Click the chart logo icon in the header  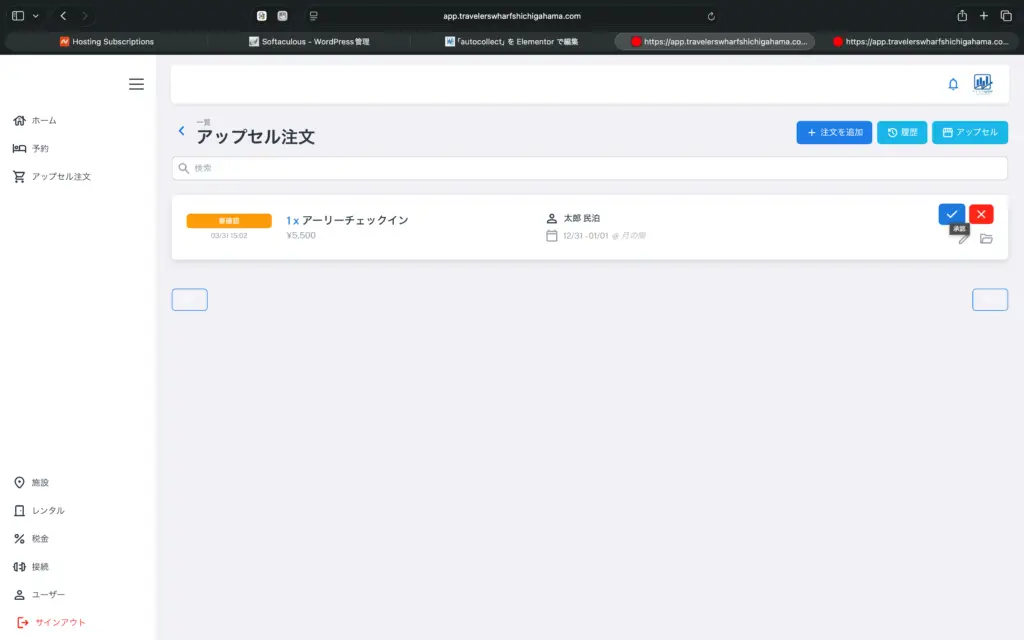pyautogui.click(x=983, y=84)
